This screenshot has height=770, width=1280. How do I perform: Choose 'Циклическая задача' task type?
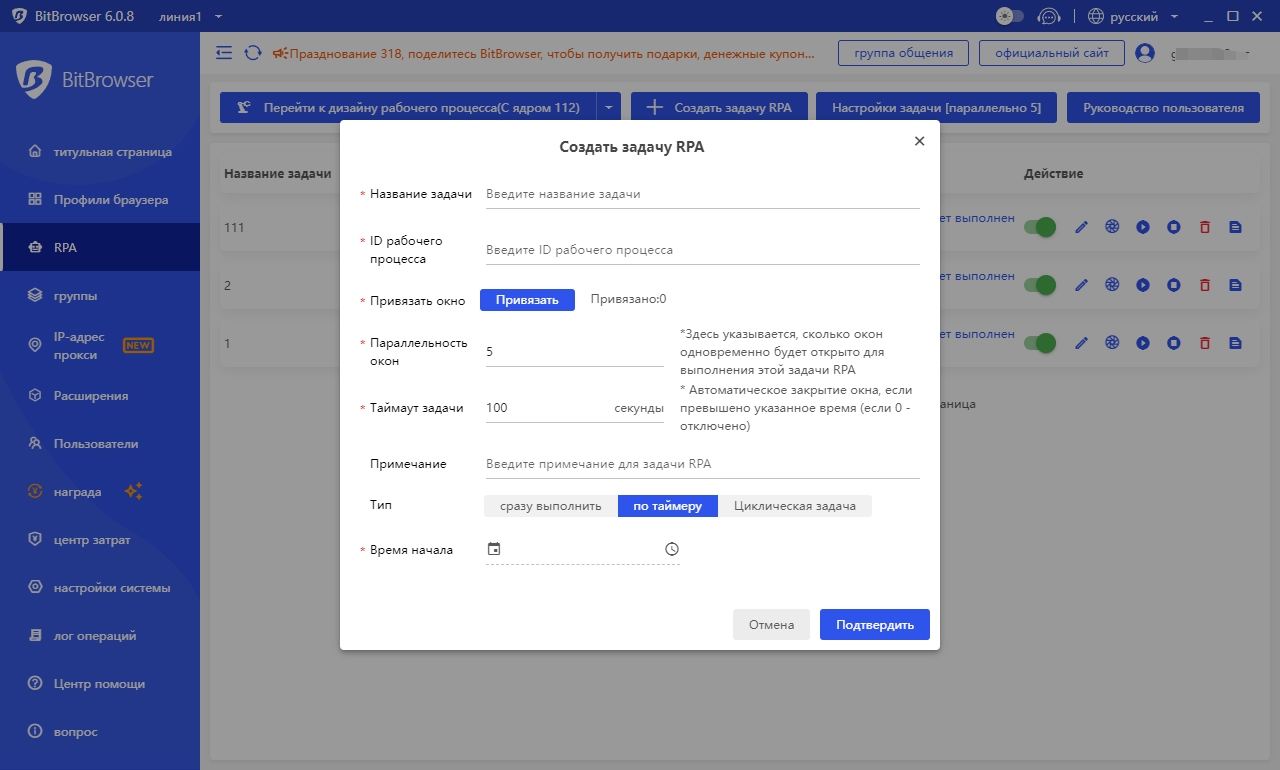795,506
